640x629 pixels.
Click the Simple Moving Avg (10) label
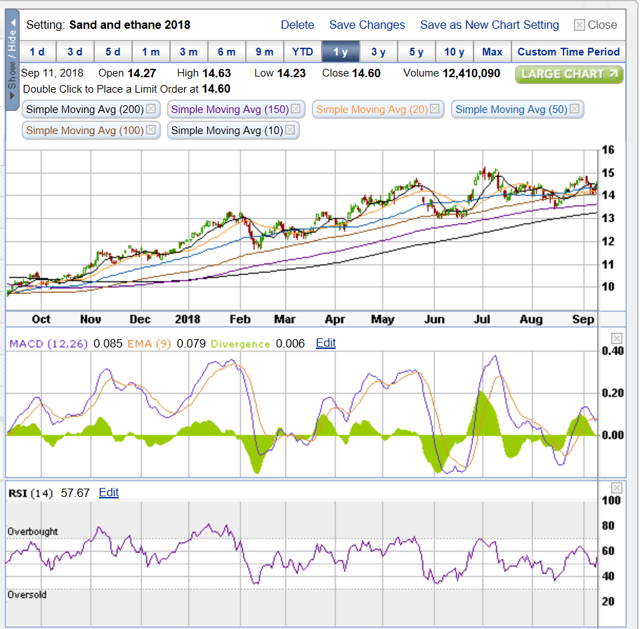(227, 130)
